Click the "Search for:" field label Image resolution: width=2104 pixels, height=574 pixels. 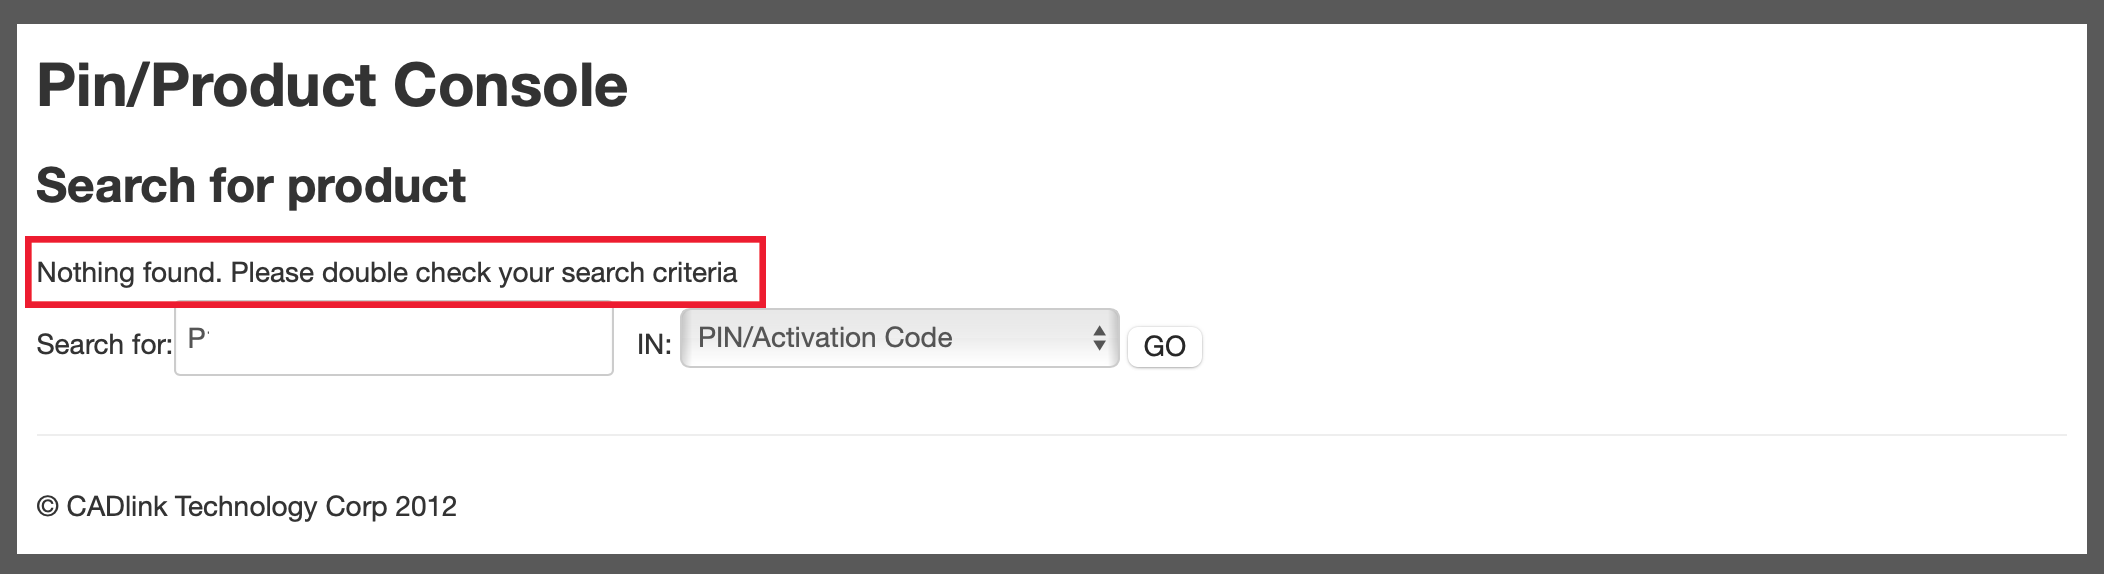click(104, 344)
